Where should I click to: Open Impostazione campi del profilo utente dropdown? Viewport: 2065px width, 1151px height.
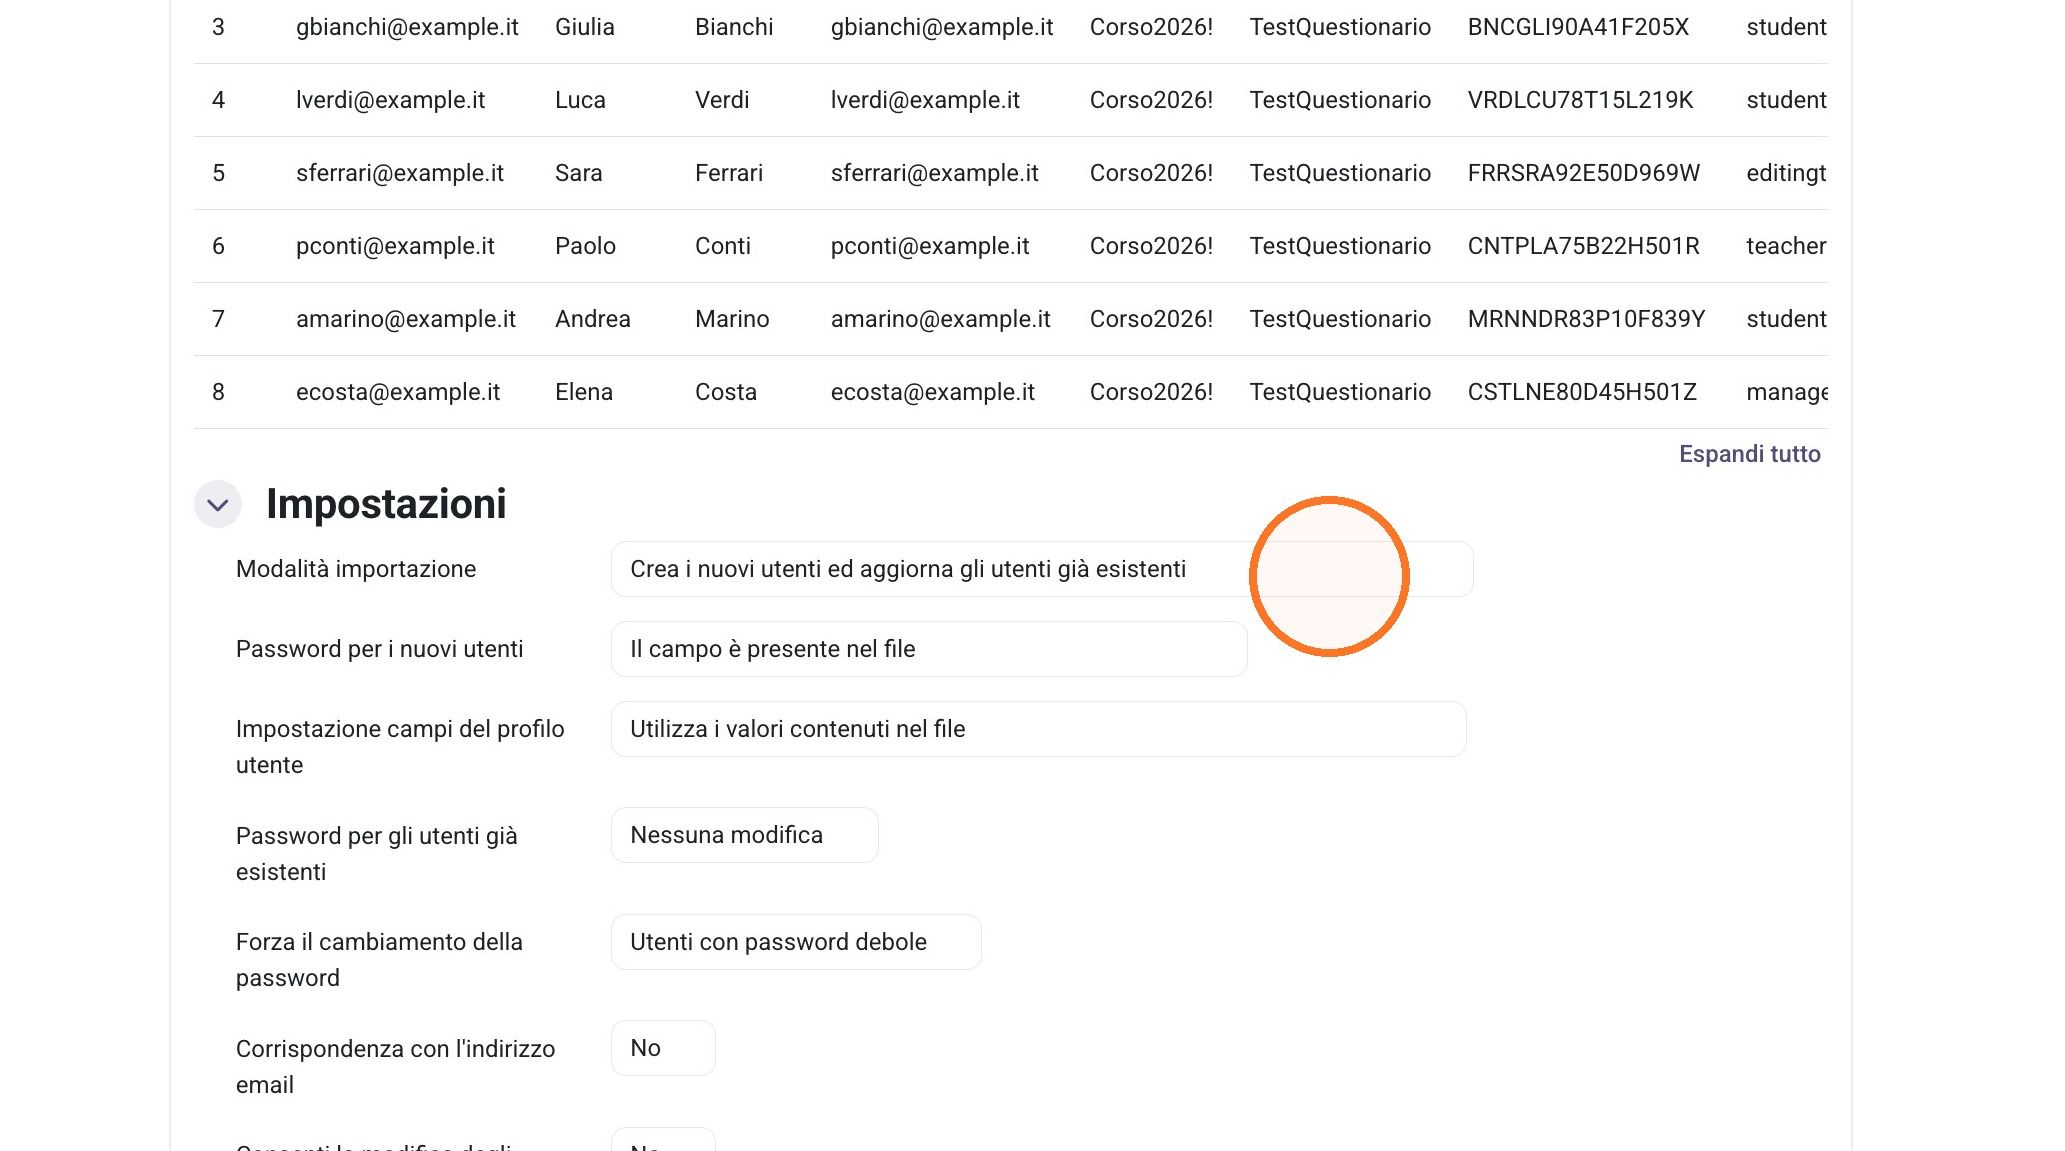(1038, 729)
